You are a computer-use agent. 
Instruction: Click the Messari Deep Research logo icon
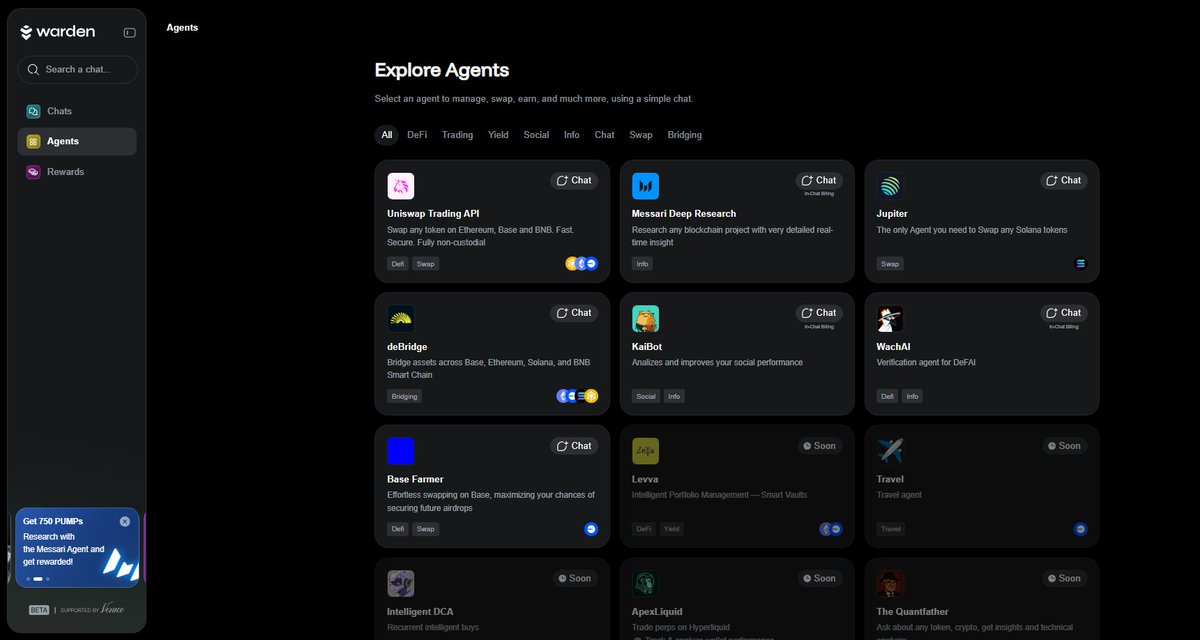pos(646,186)
